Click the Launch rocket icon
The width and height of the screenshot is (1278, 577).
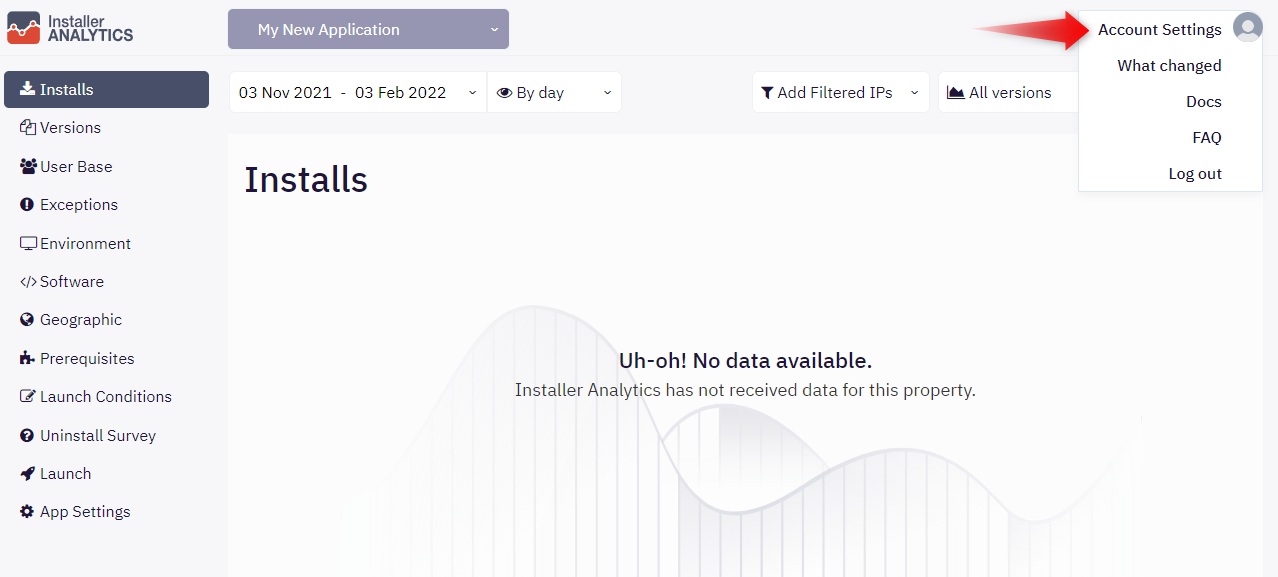(x=27, y=474)
